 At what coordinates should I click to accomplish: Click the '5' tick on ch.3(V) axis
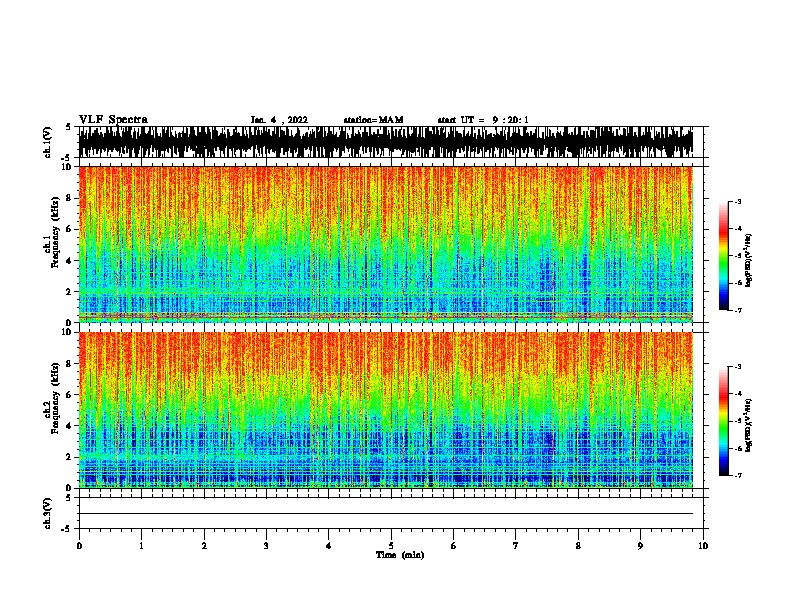(69, 497)
